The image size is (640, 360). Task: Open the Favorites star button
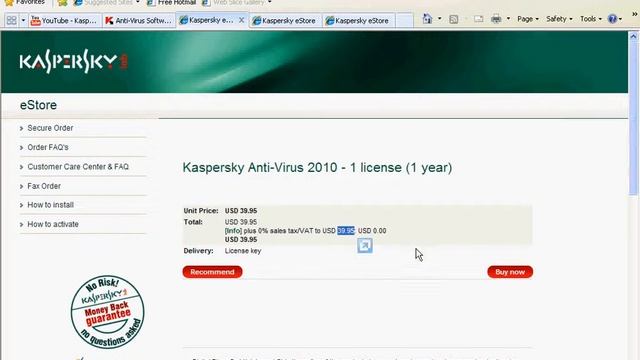[24, 2]
